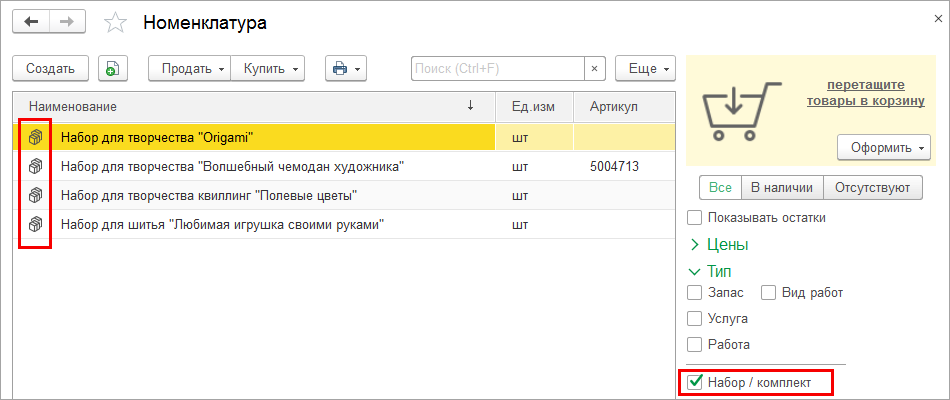Open the printer icon menu
Image resolution: width=950 pixels, height=400 pixels.
[x=346, y=68]
